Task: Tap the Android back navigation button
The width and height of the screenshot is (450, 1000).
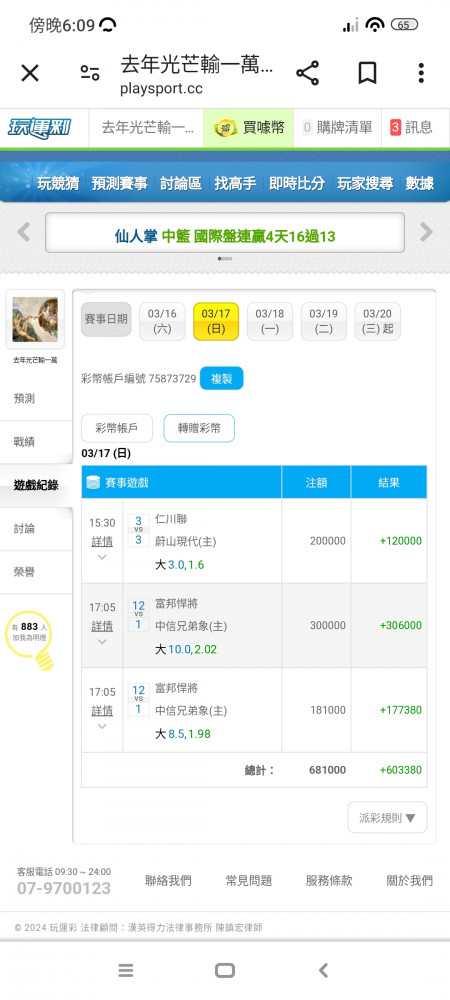Action: click(x=323, y=971)
